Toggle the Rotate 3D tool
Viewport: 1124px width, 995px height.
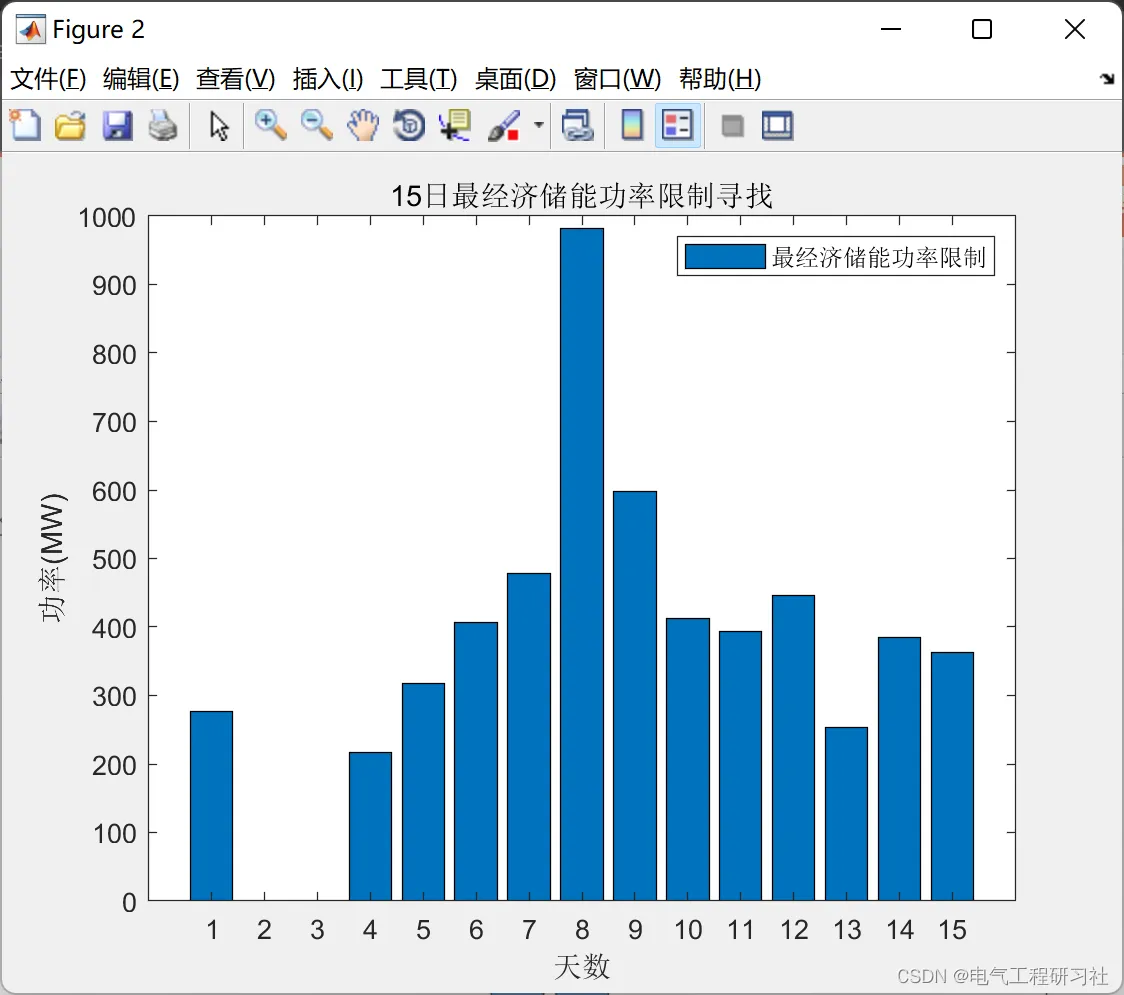[x=409, y=125]
